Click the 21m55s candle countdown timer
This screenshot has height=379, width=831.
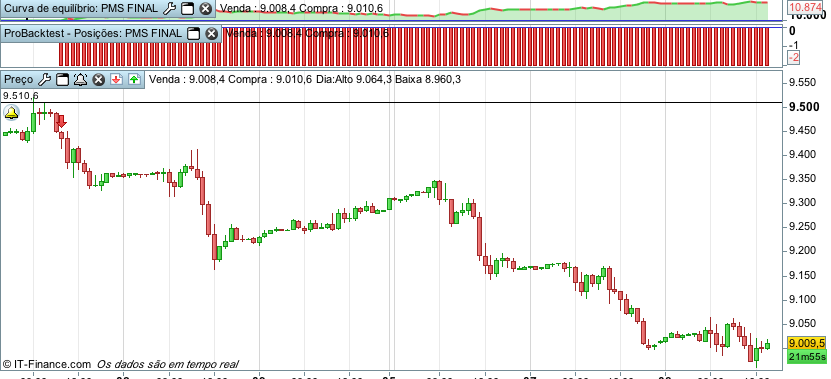point(807,357)
